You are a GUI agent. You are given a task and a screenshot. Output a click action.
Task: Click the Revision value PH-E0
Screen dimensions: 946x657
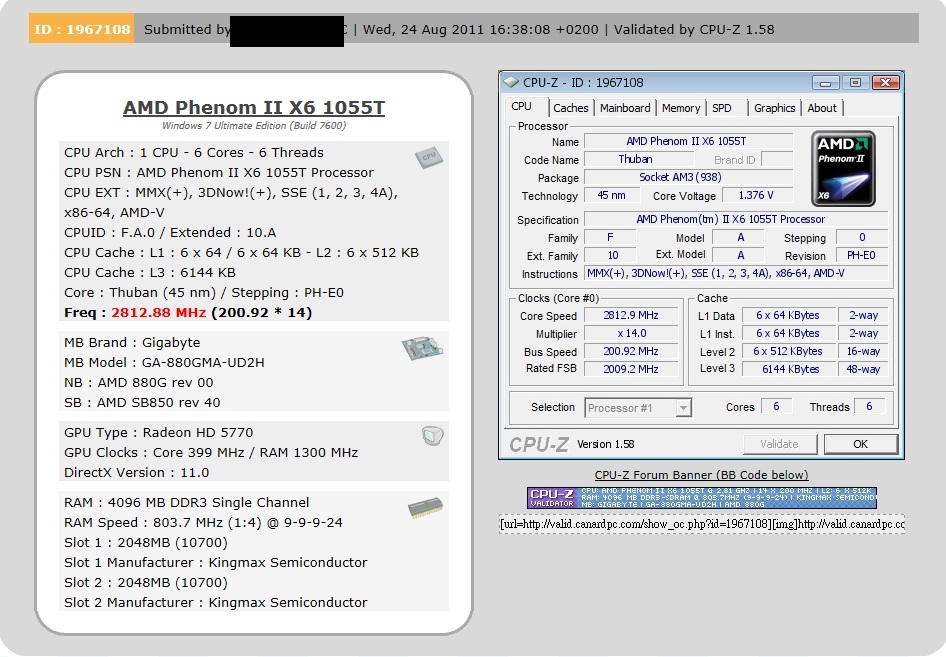pyautogui.click(x=862, y=255)
